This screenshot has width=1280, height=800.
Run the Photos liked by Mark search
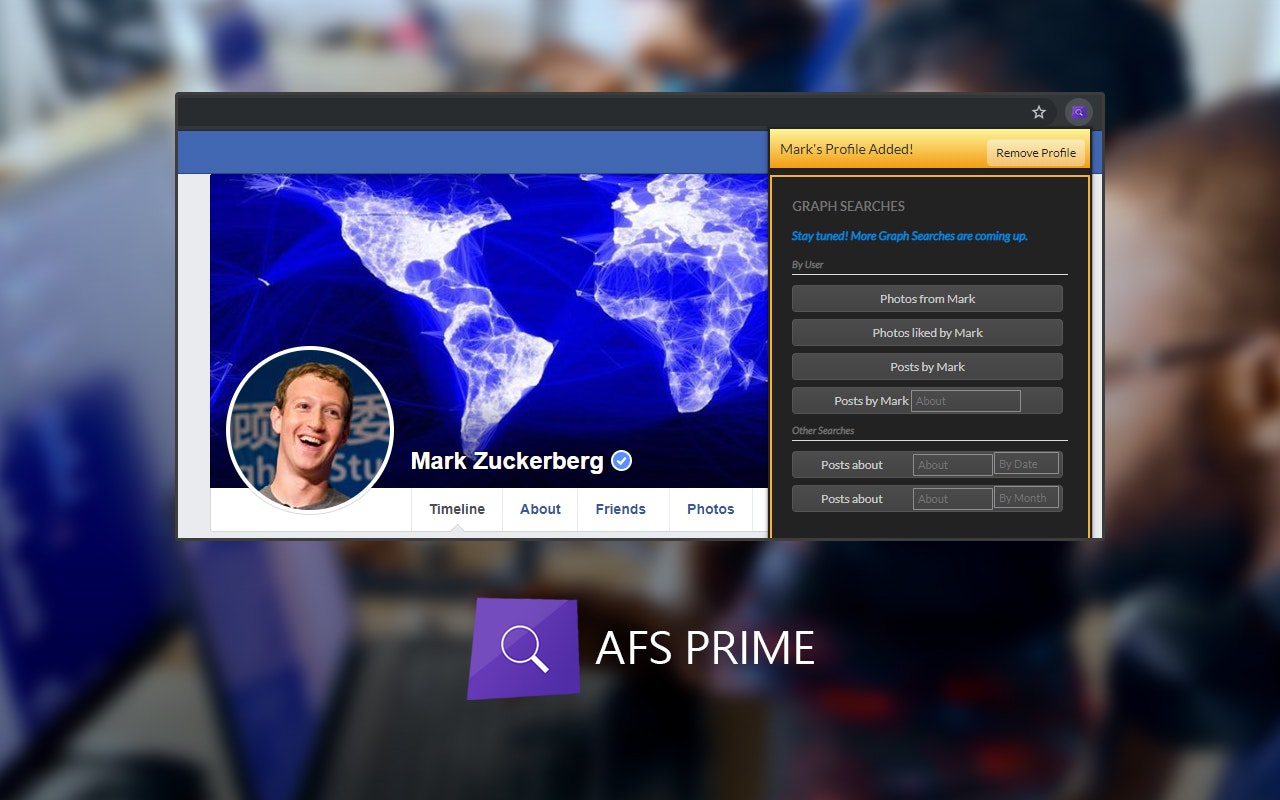click(x=927, y=332)
